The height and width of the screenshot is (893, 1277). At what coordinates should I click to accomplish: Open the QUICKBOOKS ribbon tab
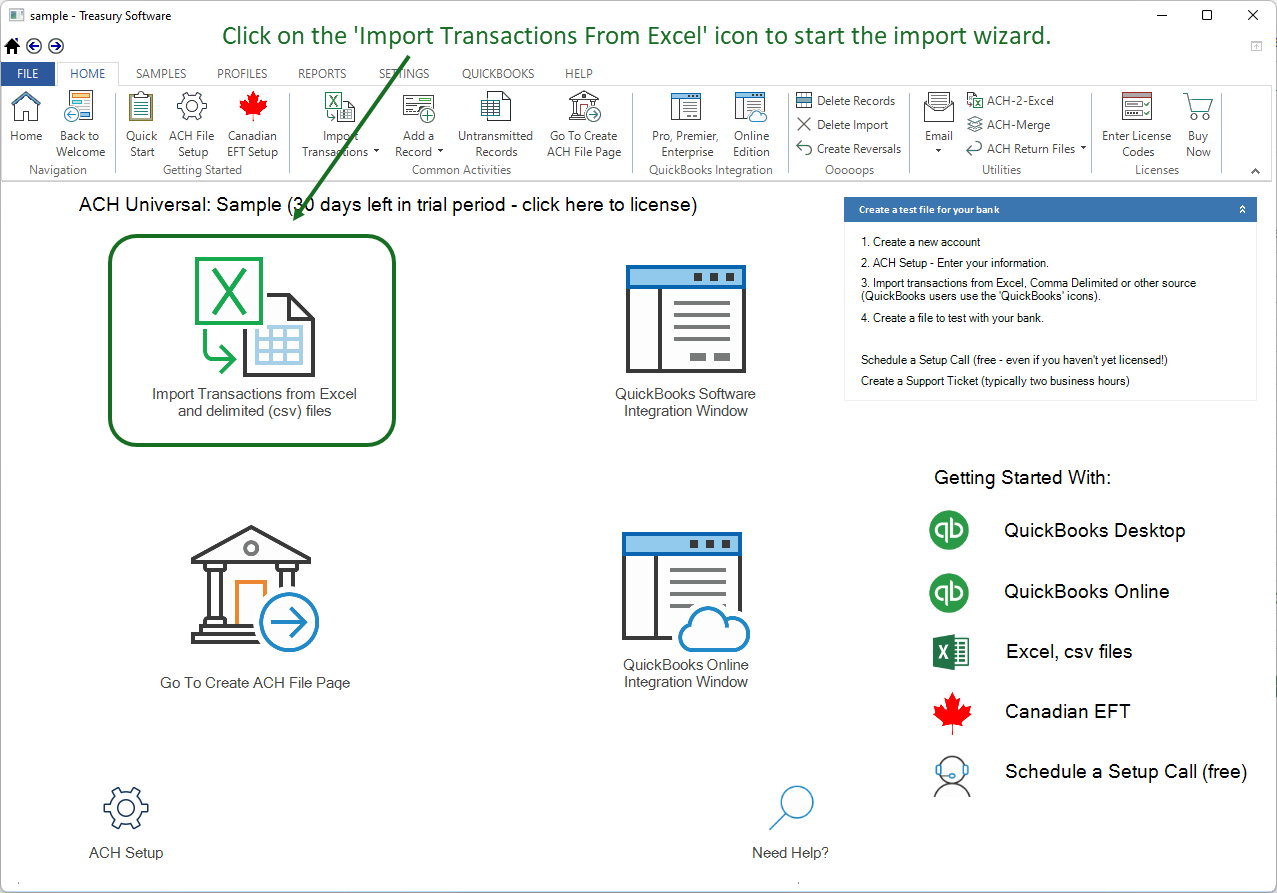tap(497, 74)
